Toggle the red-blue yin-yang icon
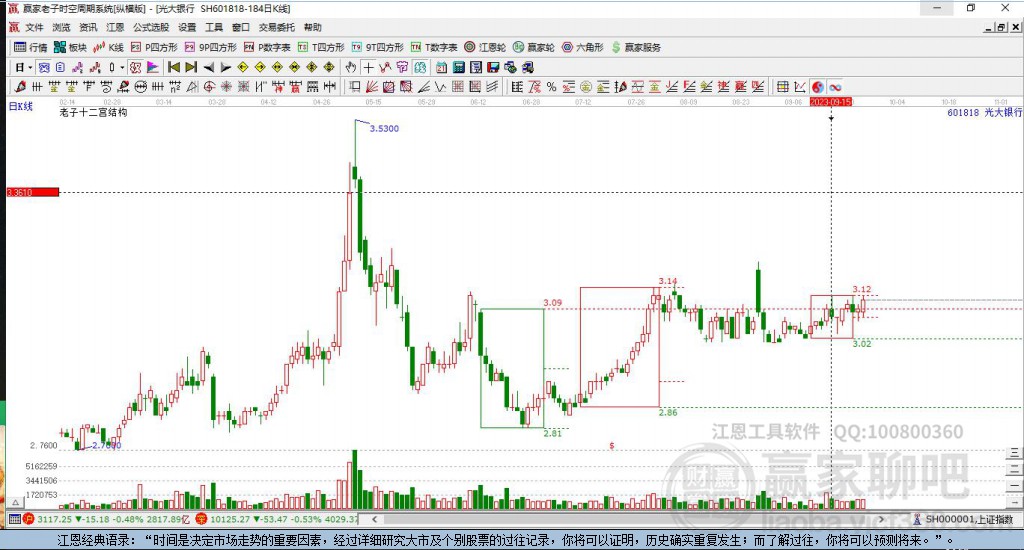This screenshot has width=1024, height=550. click(x=818, y=87)
